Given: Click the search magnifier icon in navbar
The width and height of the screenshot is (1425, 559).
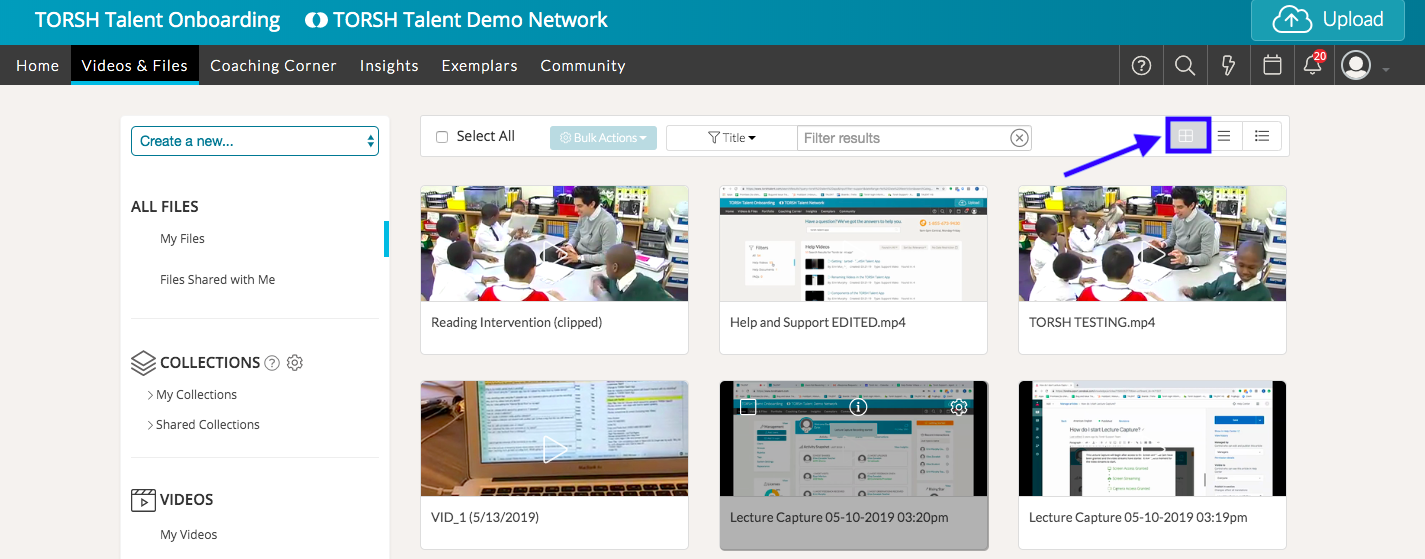Looking at the screenshot, I should (1185, 66).
